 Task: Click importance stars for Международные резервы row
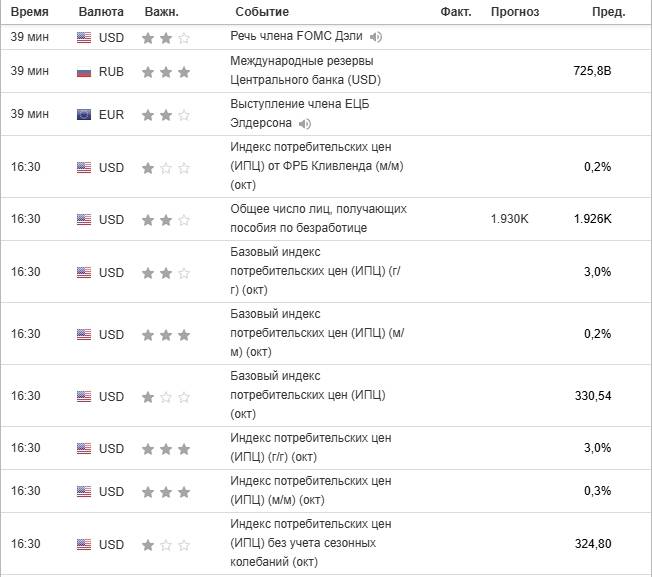tap(166, 72)
